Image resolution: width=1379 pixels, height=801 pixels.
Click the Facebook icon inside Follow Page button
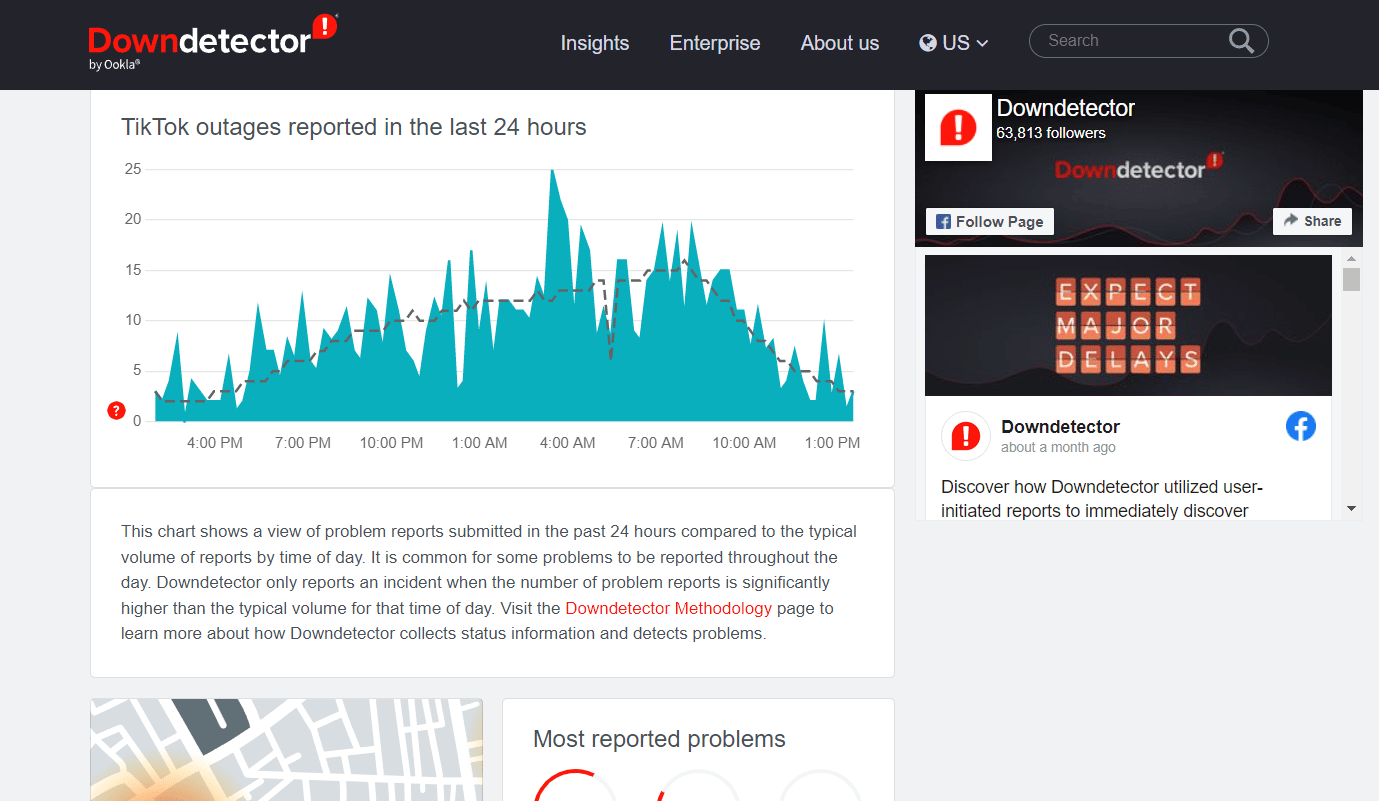coord(943,221)
